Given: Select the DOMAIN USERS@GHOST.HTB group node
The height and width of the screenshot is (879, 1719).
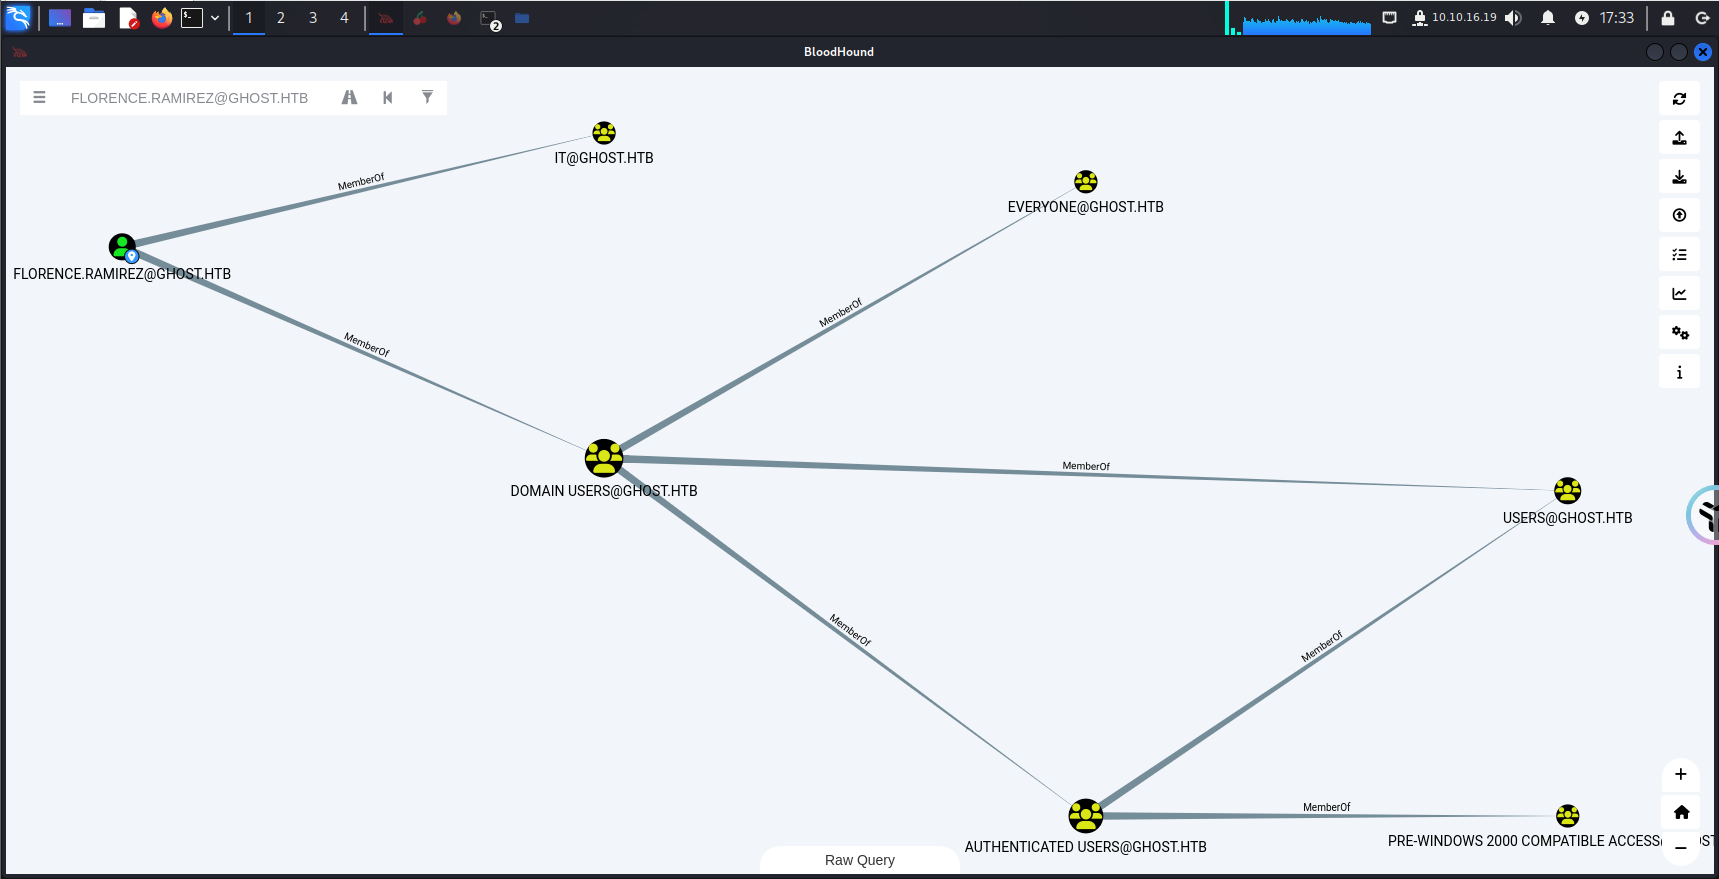Looking at the screenshot, I should [604, 458].
